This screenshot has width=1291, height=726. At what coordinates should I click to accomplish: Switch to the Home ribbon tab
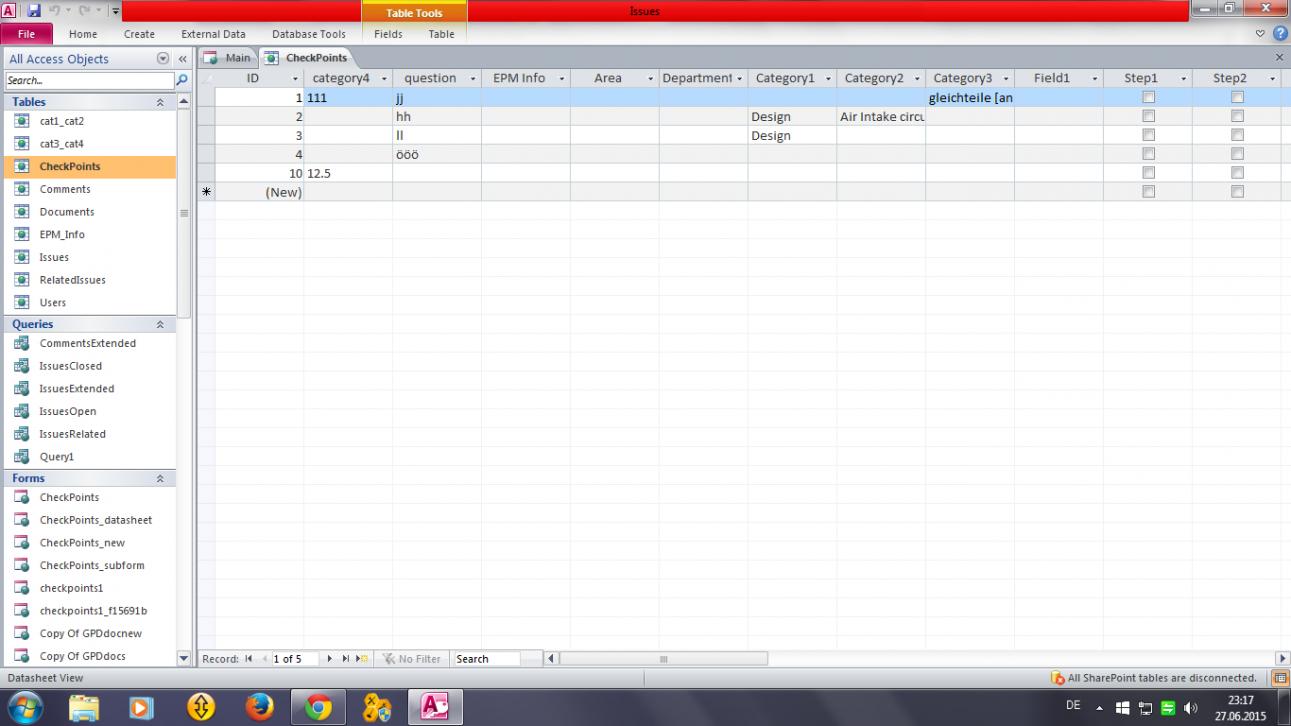point(83,34)
